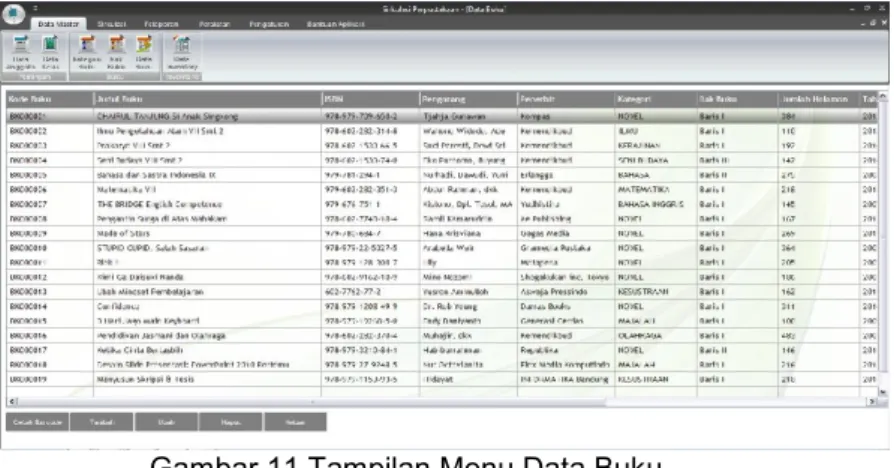Click the Kompas publisher cell

(x=566, y=116)
